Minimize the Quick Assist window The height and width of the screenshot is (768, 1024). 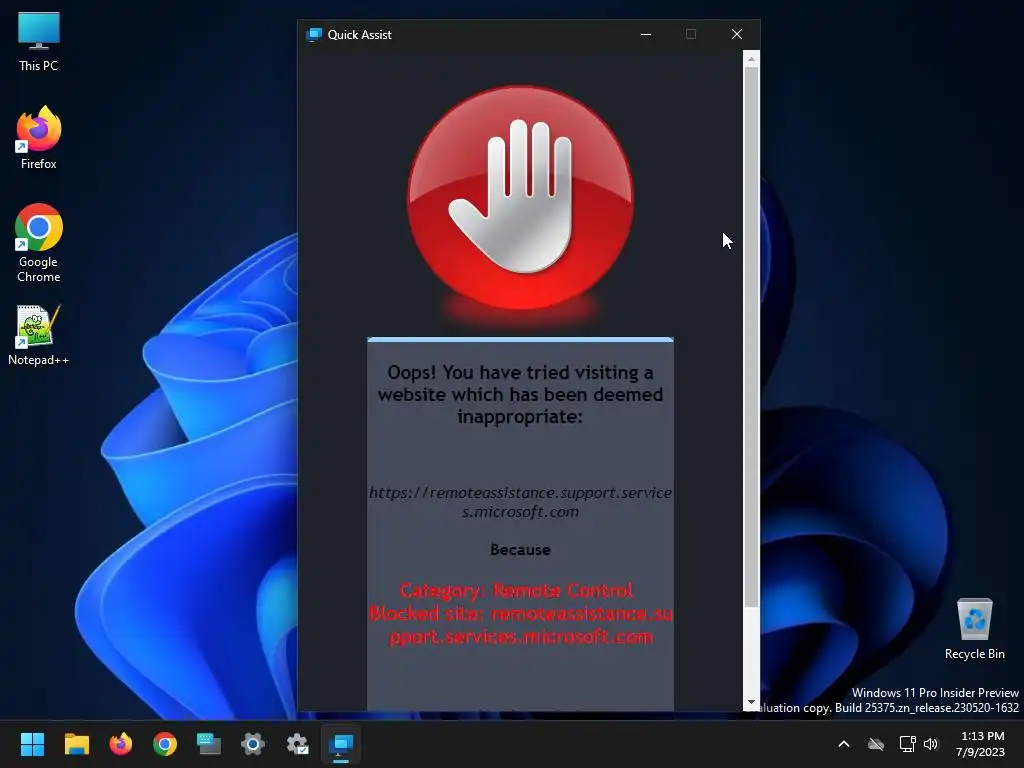646,35
